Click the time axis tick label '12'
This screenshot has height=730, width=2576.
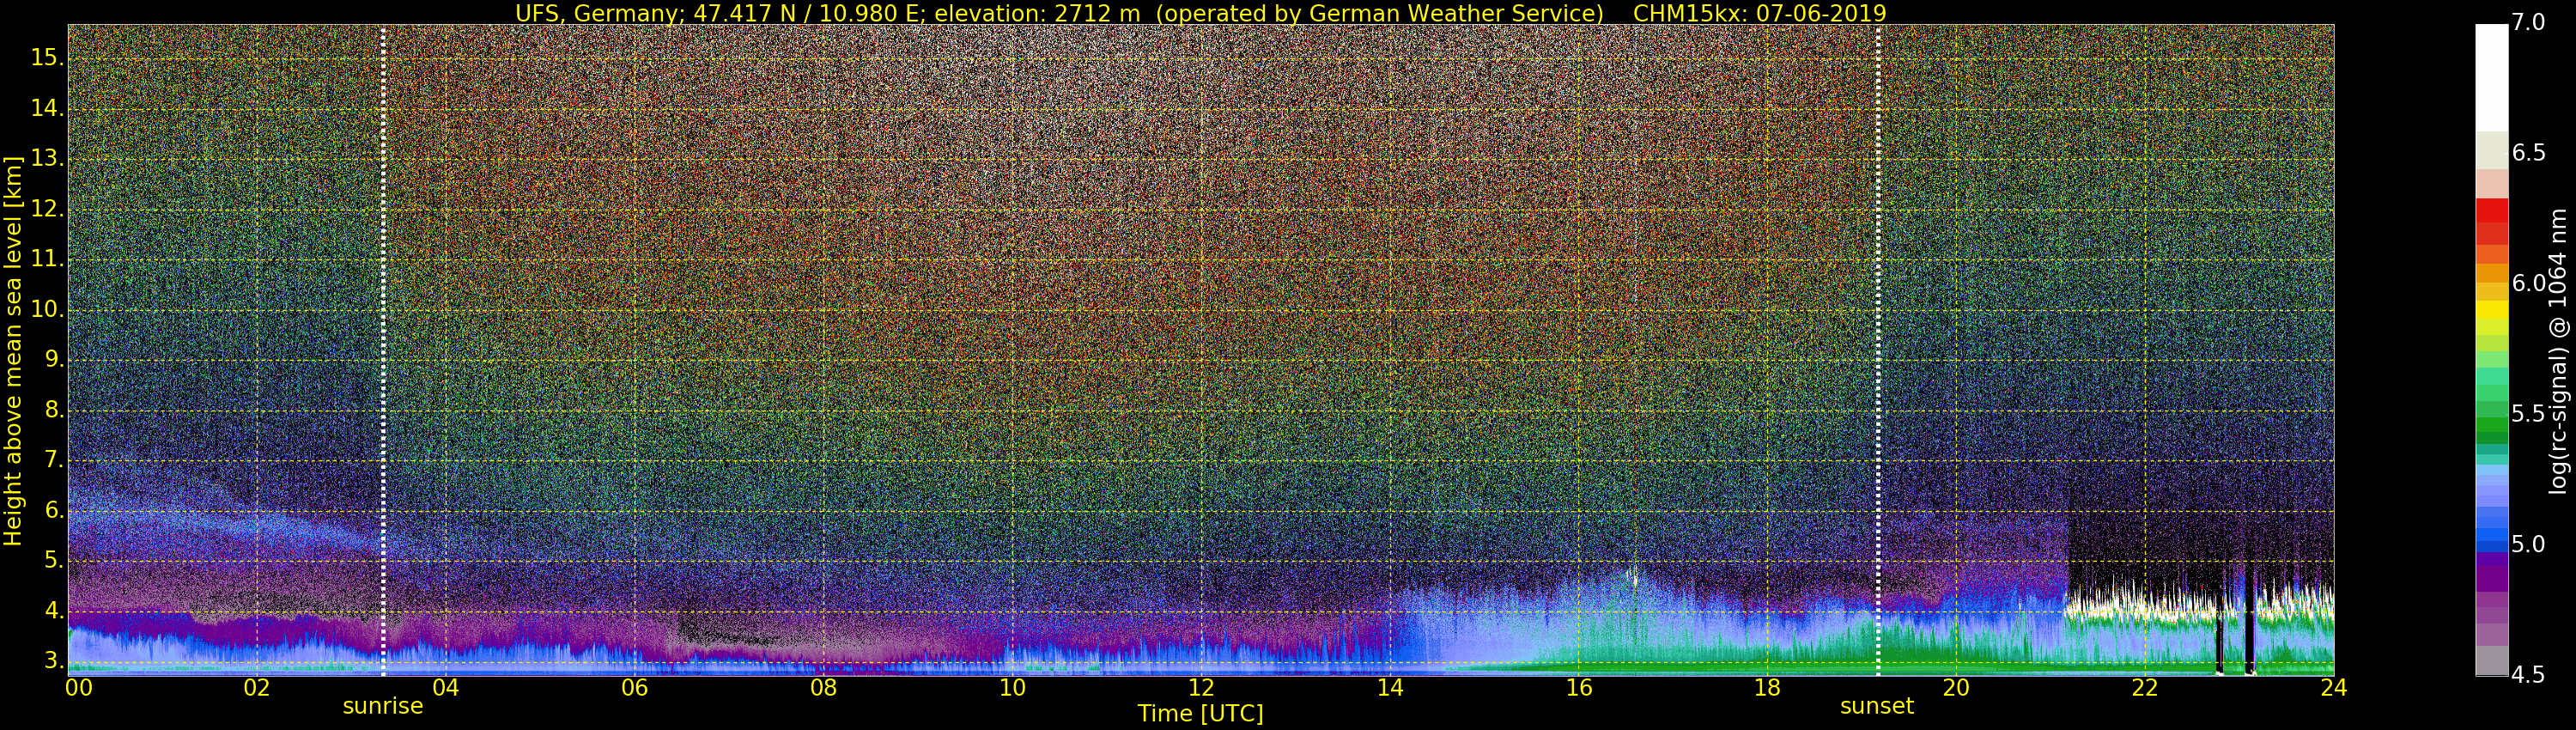pyautogui.click(x=1201, y=688)
